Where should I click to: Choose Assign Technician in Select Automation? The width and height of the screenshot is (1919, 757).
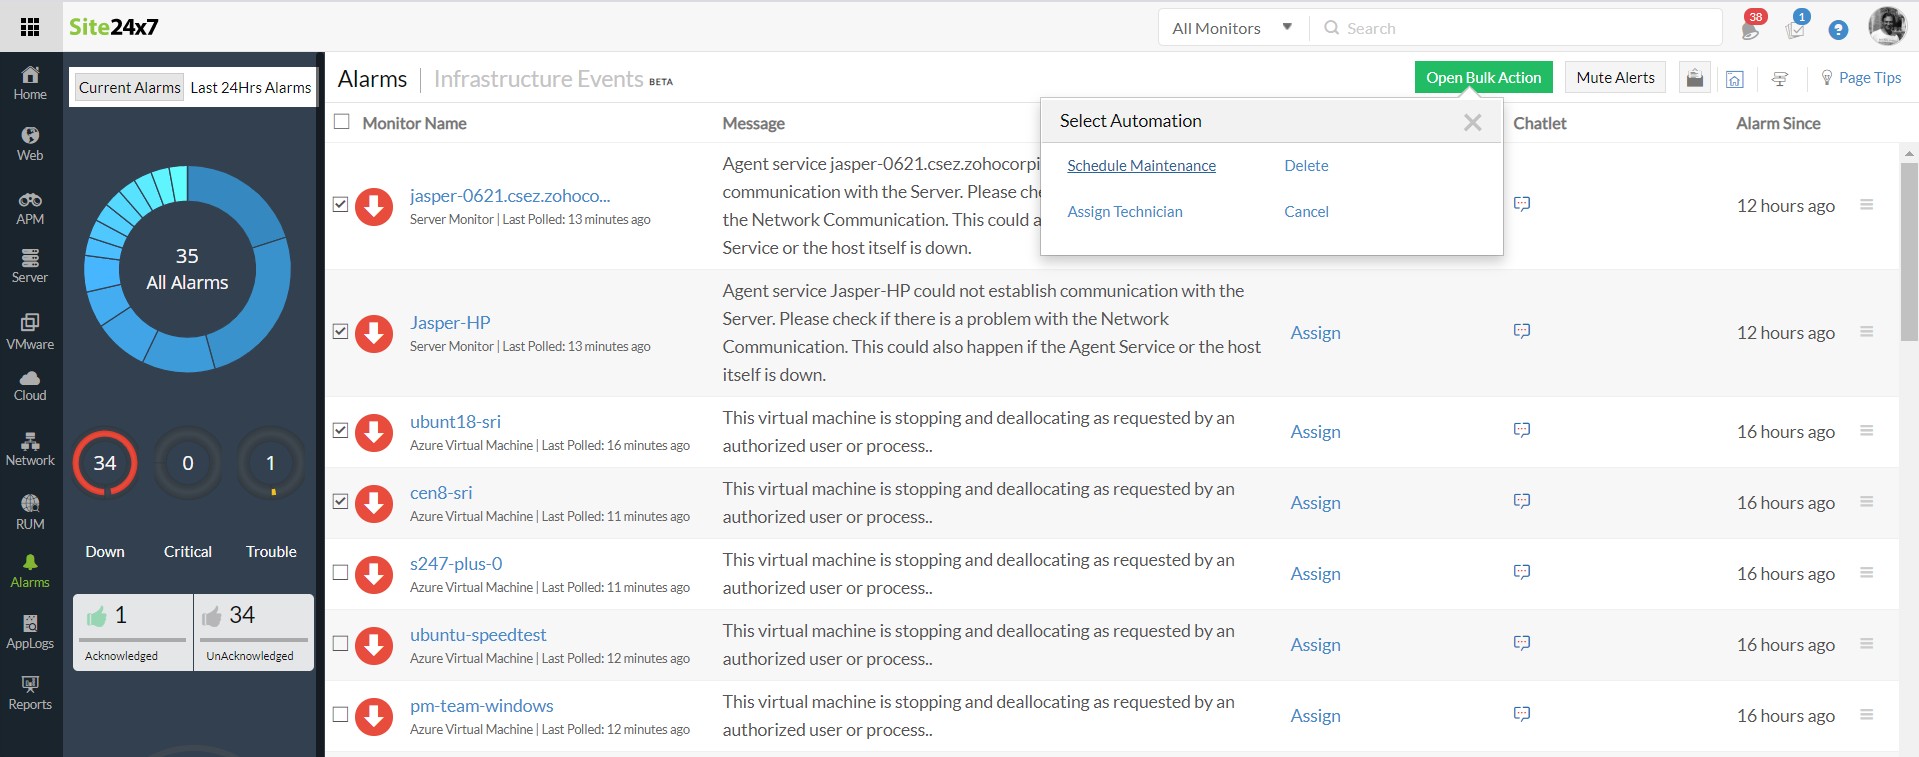1125,212
